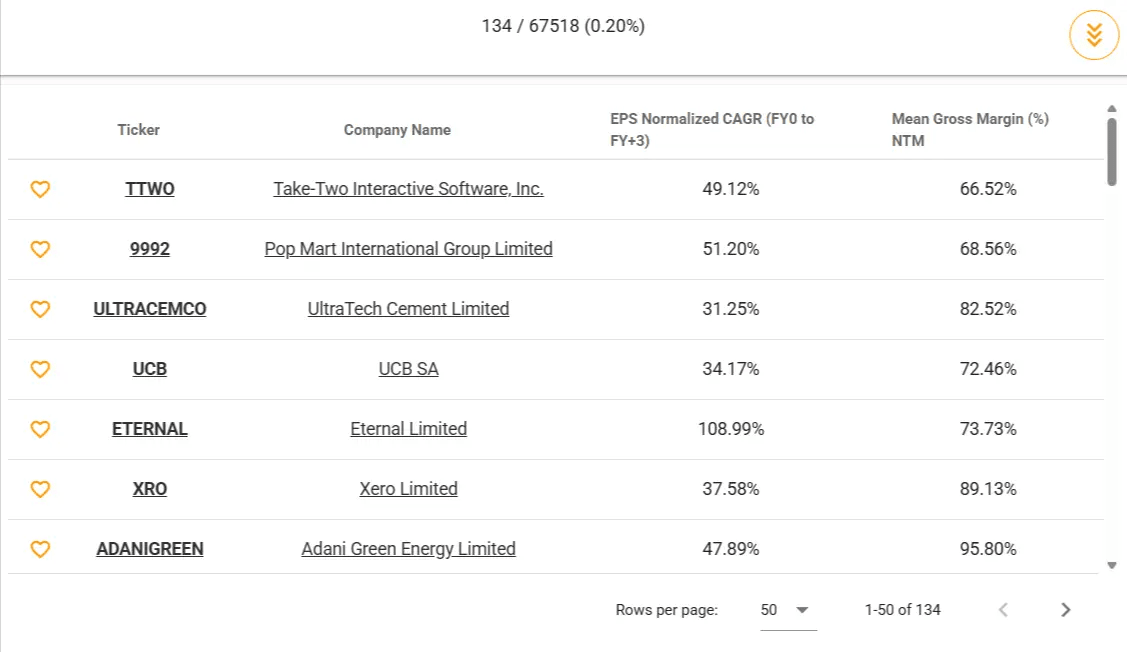The height and width of the screenshot is (652, 1127).
Task: Open the double-chevron expand button top right
Action: (1094, 34)
